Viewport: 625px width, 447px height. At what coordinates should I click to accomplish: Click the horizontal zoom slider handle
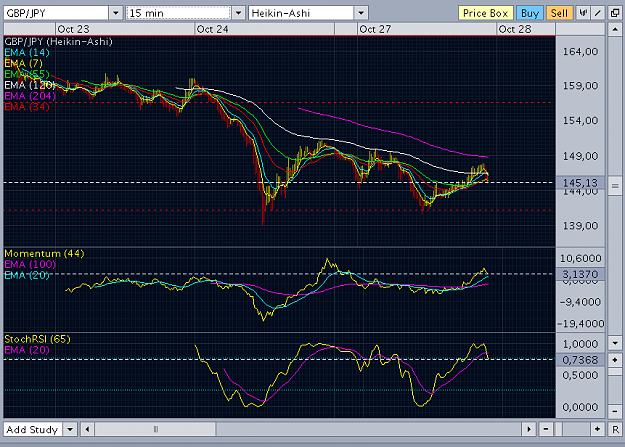pos(559,429)
